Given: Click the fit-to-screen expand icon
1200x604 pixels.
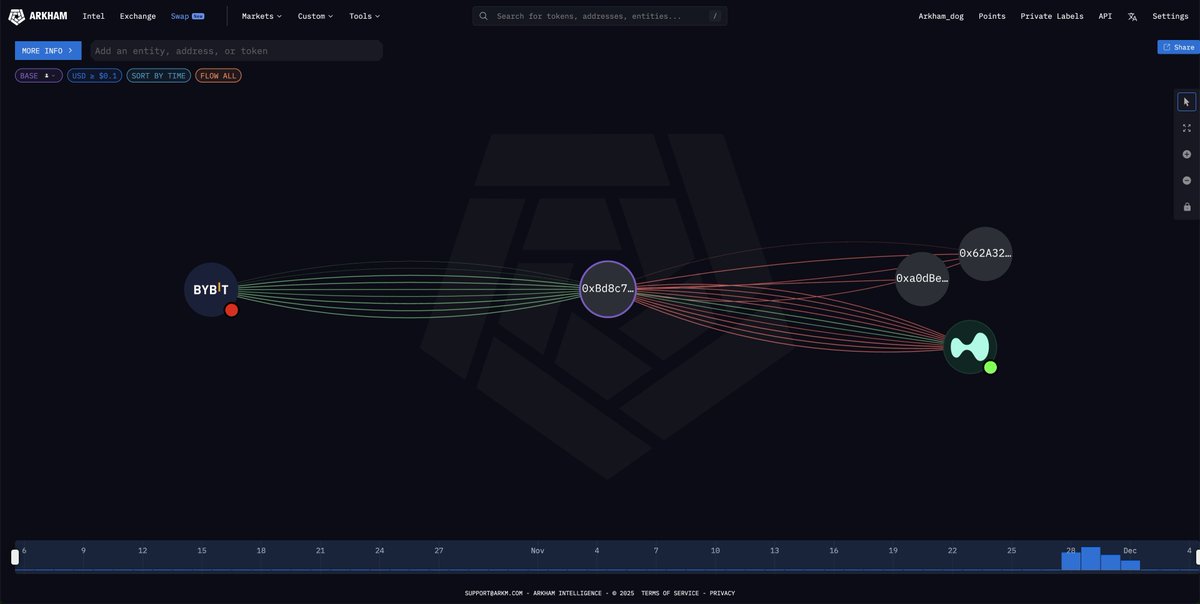Looking at the screenshot, I should [1187, 128].
